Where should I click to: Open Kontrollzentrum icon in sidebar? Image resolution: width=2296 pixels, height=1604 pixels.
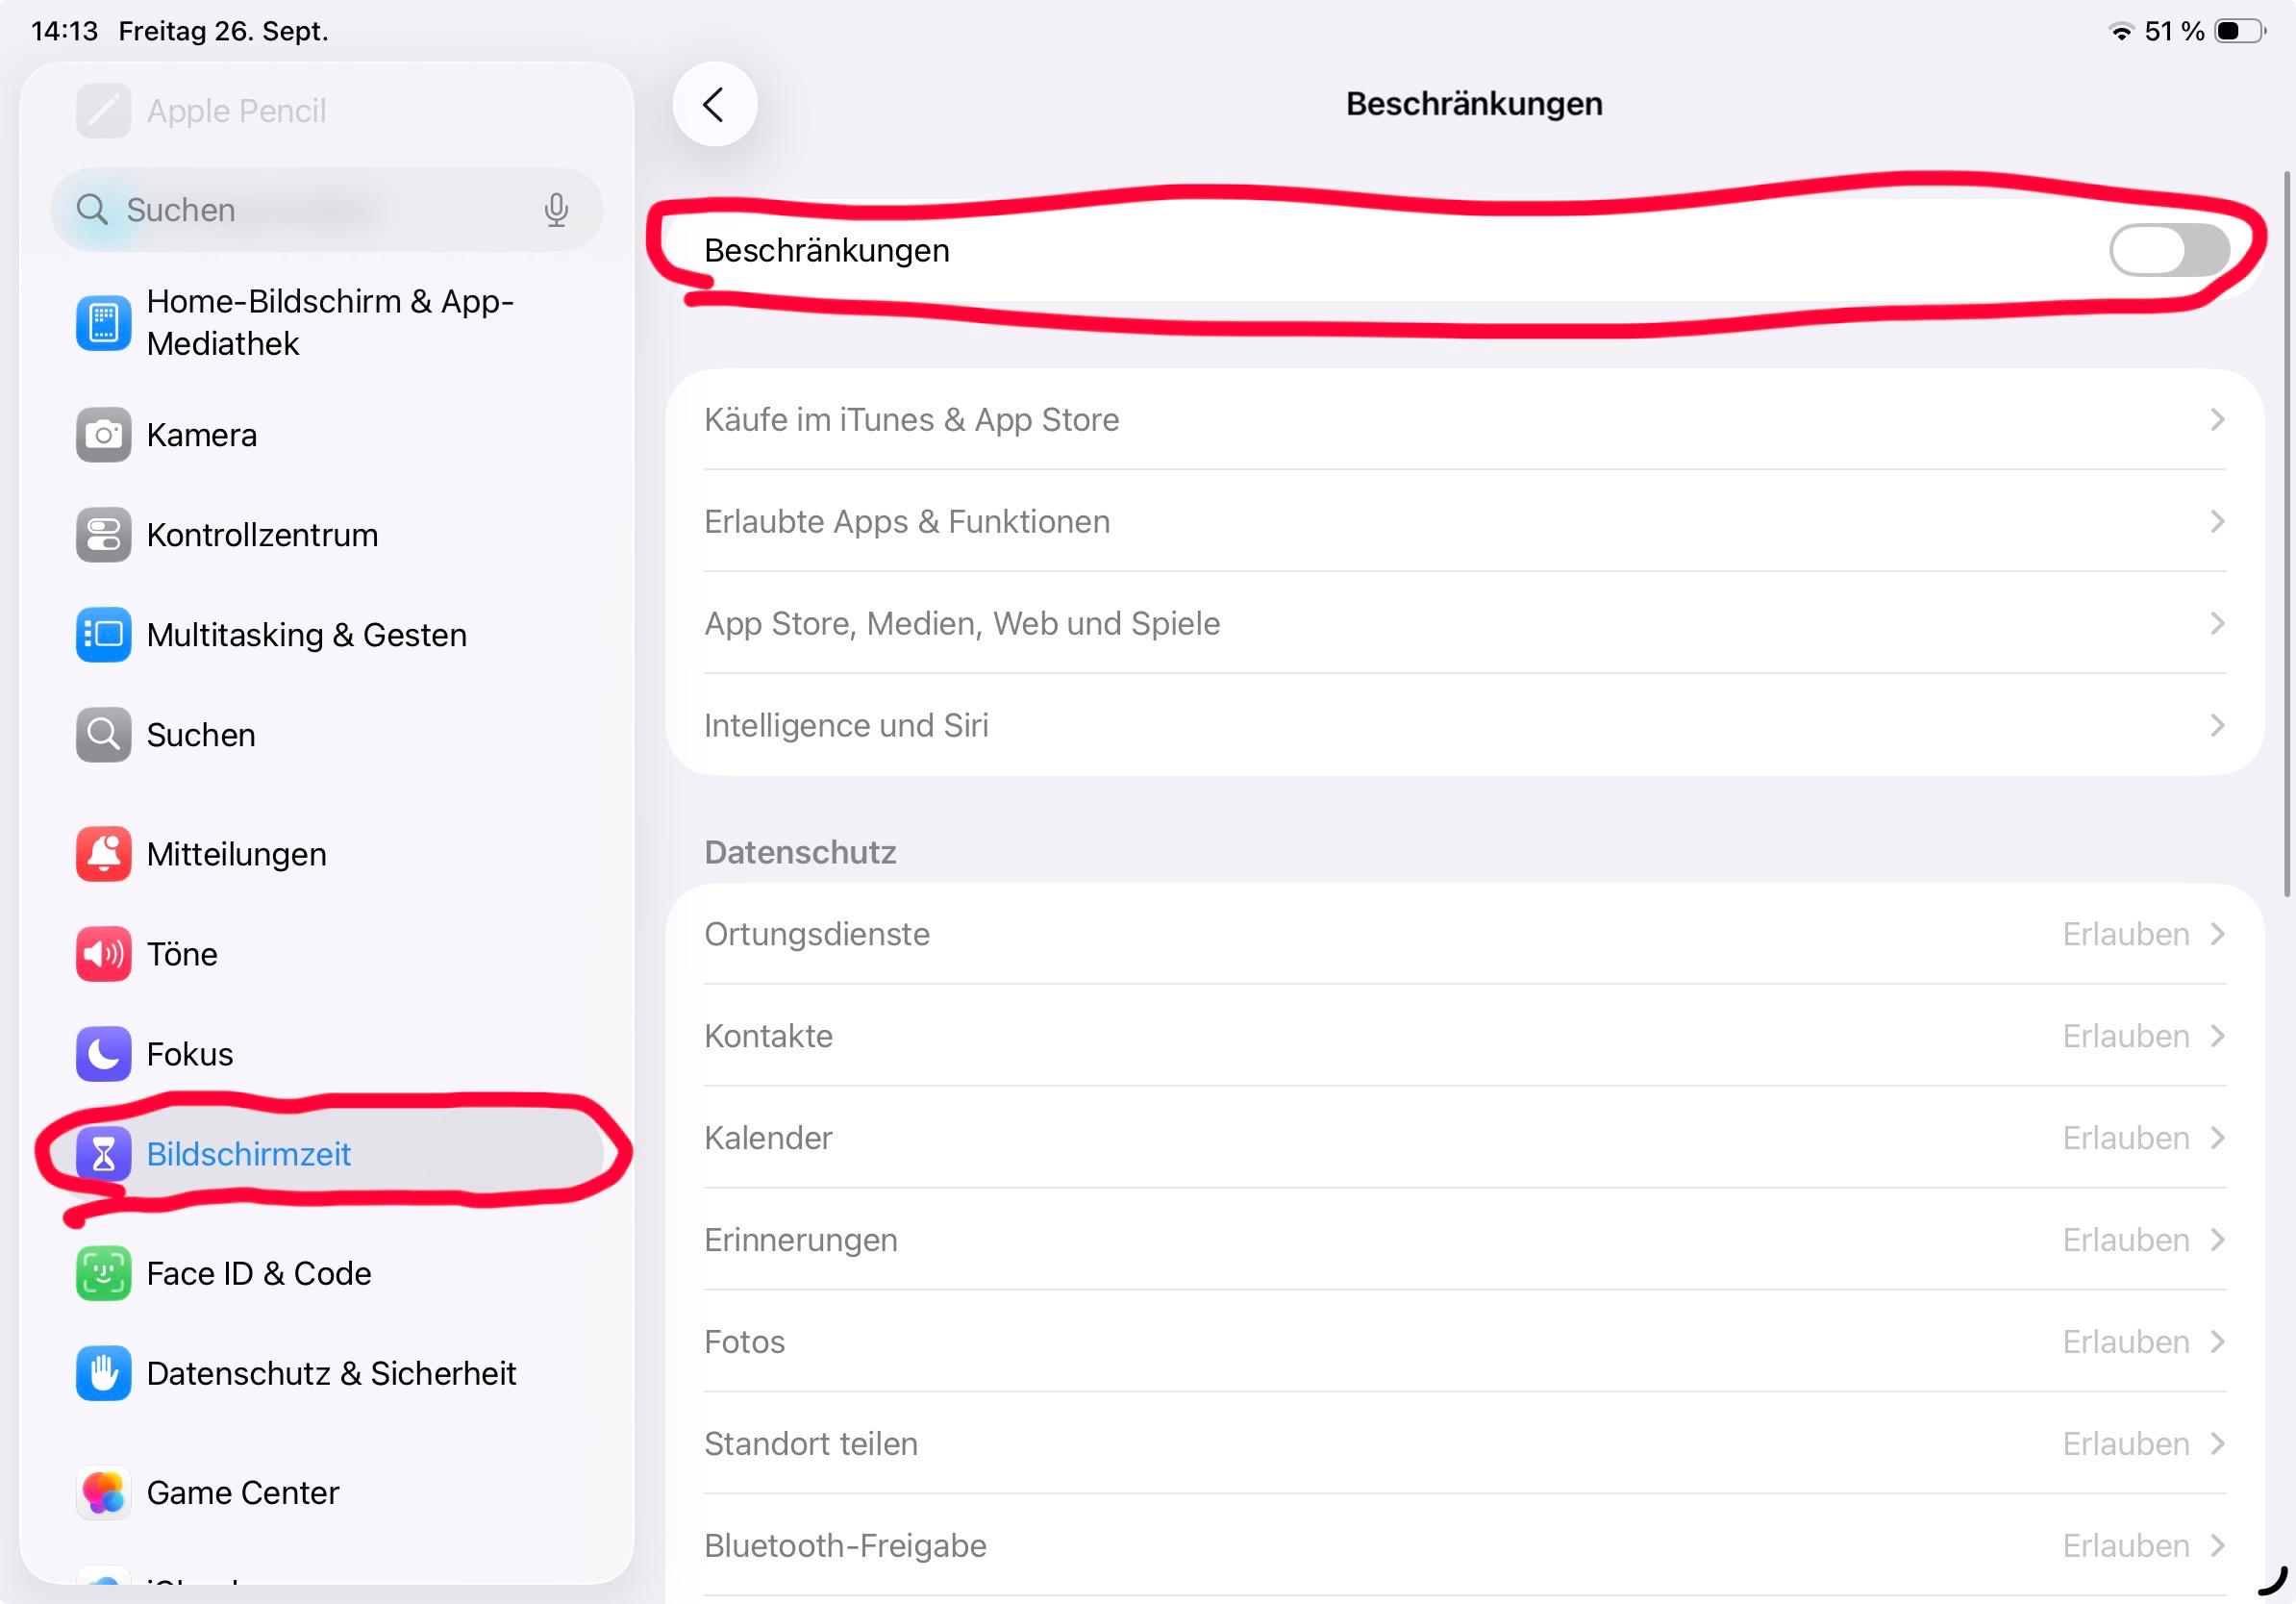point(103,535)
